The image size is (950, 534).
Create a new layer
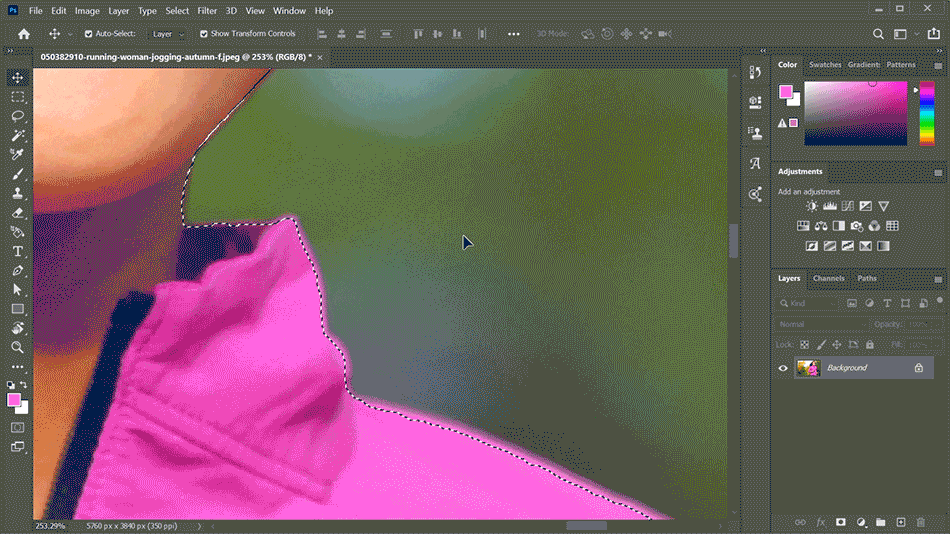click(901, 522)
